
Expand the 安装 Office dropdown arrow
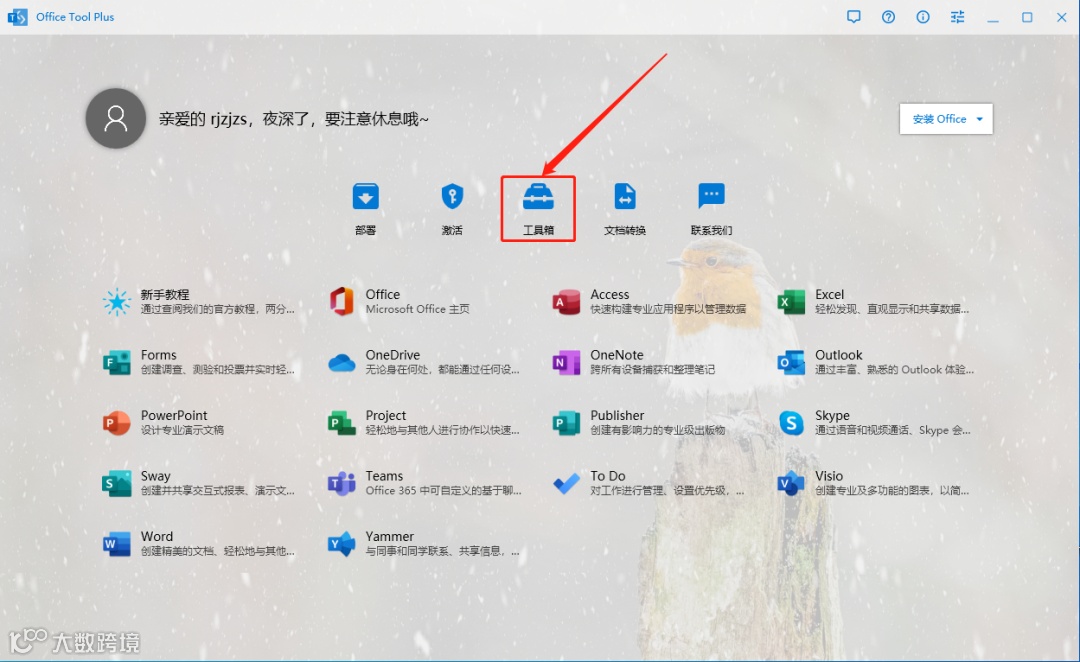979,119
